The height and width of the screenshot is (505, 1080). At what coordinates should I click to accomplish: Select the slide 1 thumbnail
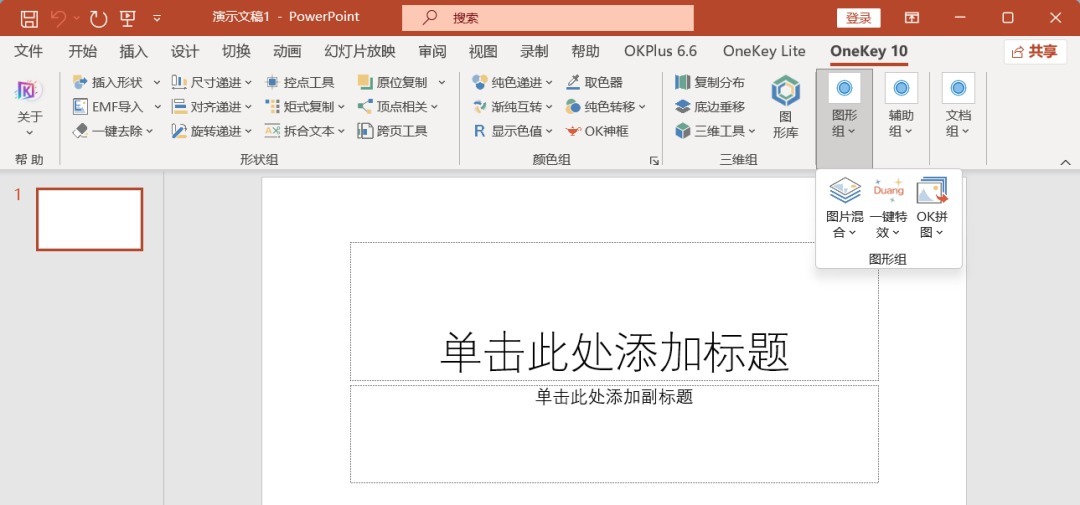[90, 219]
